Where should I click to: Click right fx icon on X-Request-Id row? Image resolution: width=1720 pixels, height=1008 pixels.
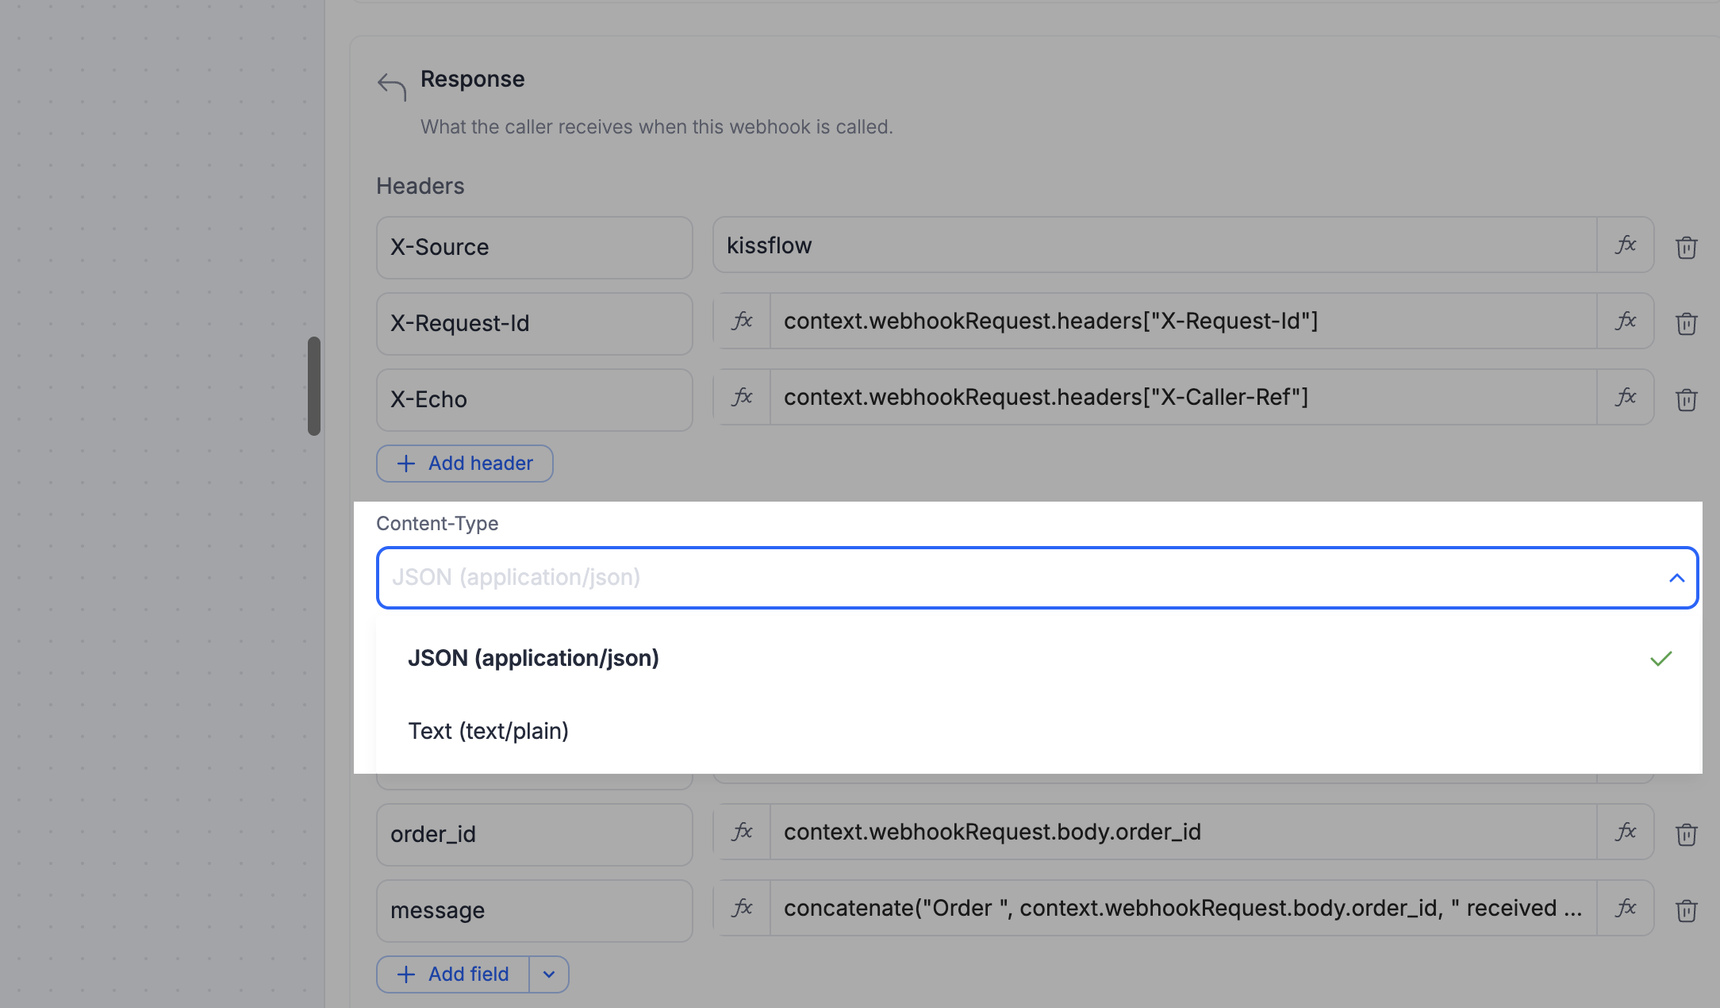click(x=1625, y=321)
